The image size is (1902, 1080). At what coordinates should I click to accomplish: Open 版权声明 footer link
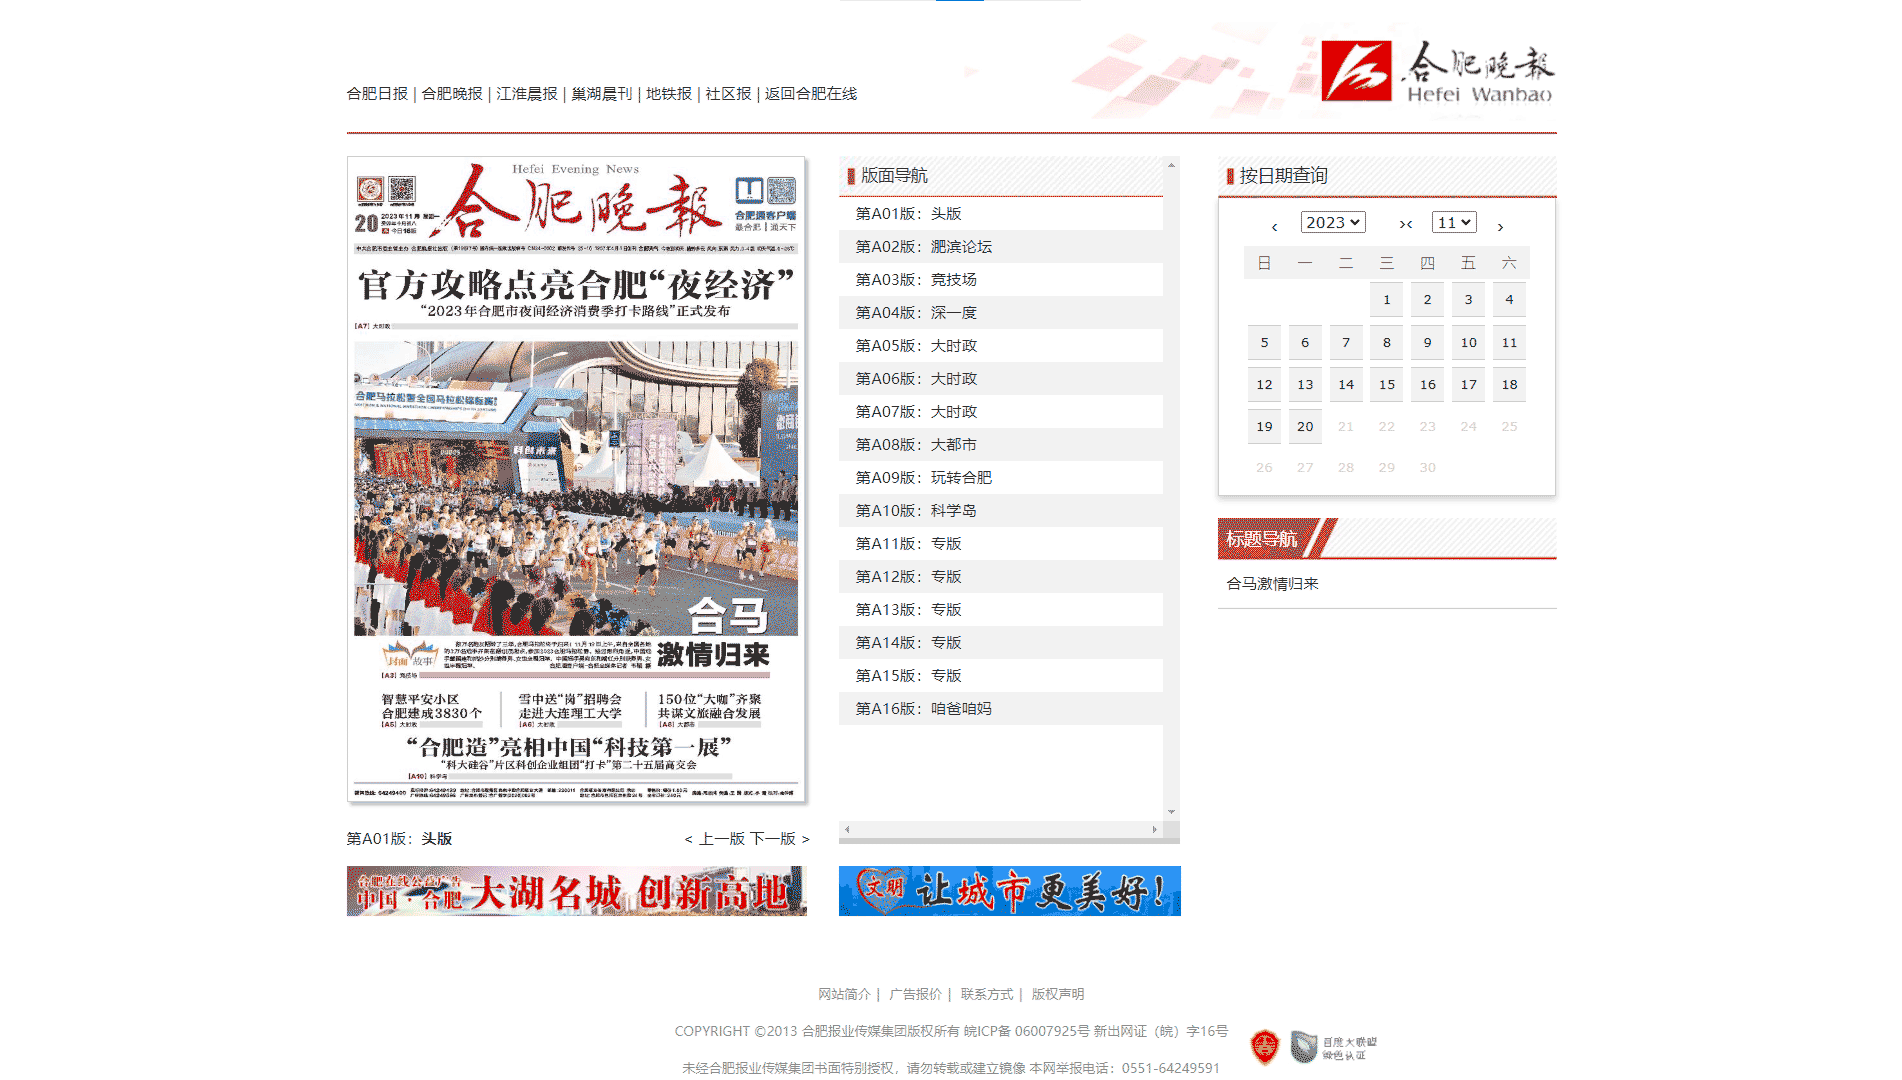[1058, 994]
